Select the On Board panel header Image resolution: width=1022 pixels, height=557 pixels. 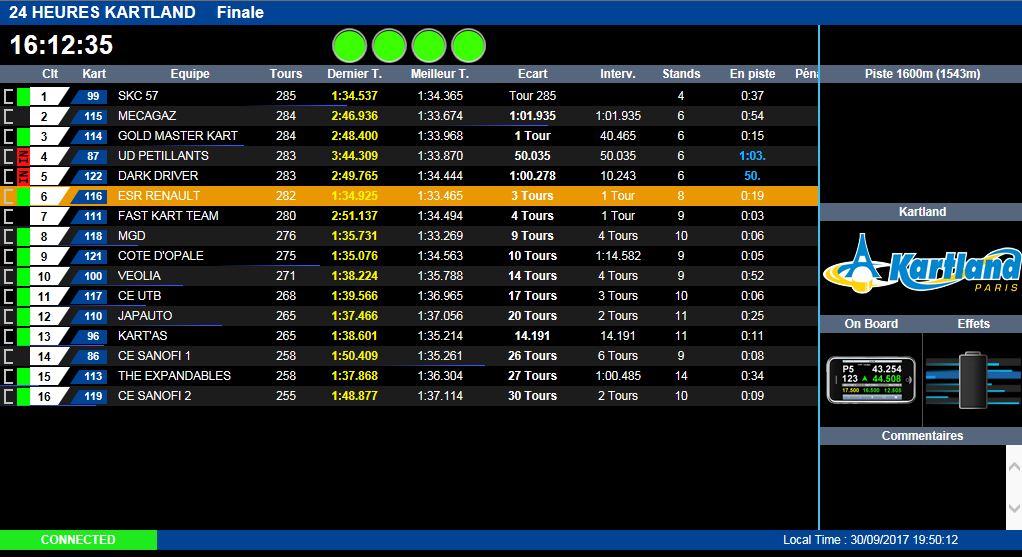(x=871, y=324)
